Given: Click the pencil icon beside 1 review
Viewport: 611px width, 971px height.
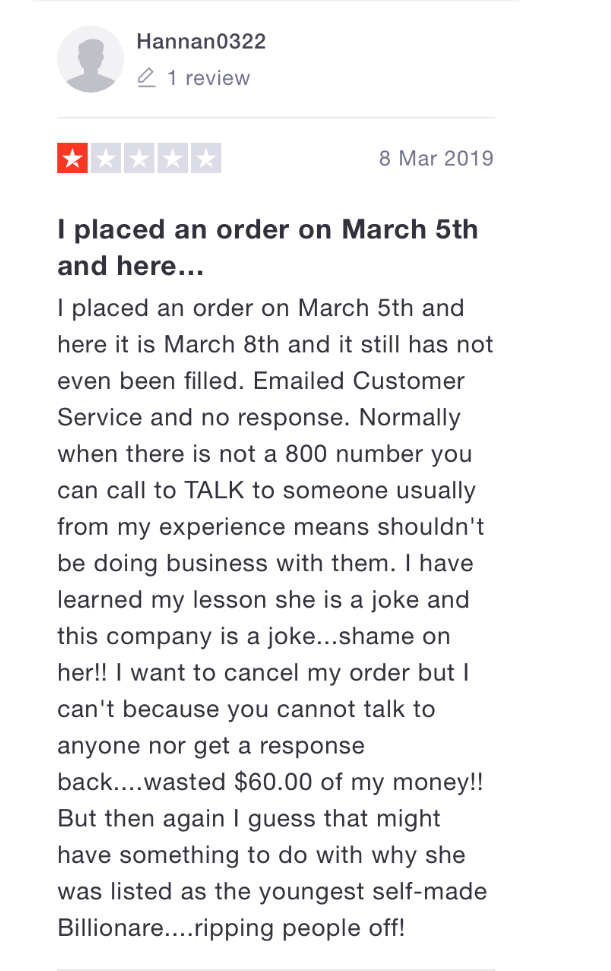Looking at the screenshot, I should [146, 78].
